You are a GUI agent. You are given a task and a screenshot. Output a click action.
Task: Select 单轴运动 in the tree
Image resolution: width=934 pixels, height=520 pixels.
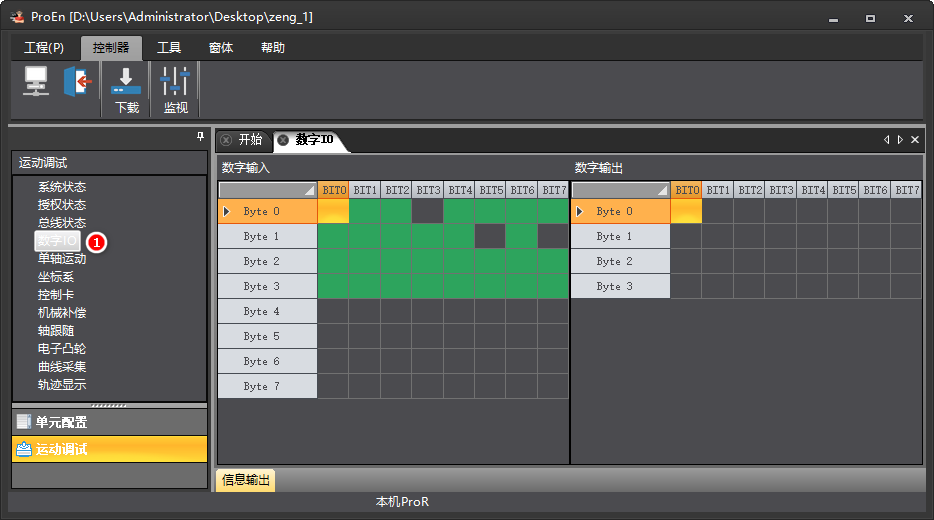coord(62,259)
